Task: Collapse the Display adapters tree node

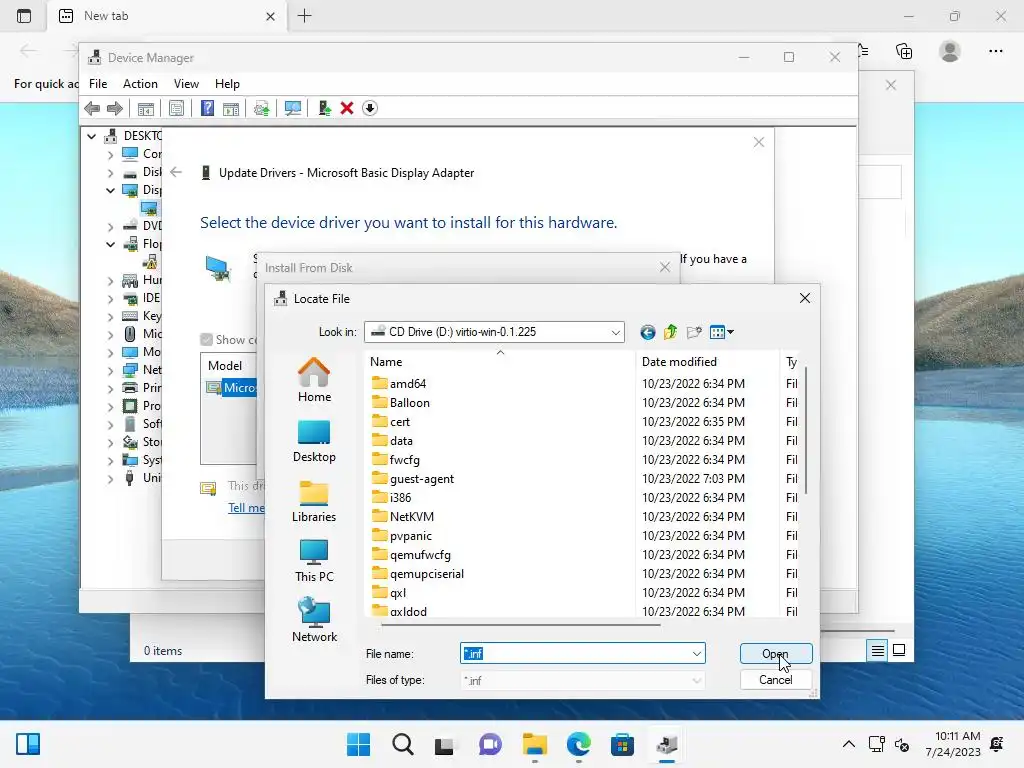Action: [x=110, y=191]
